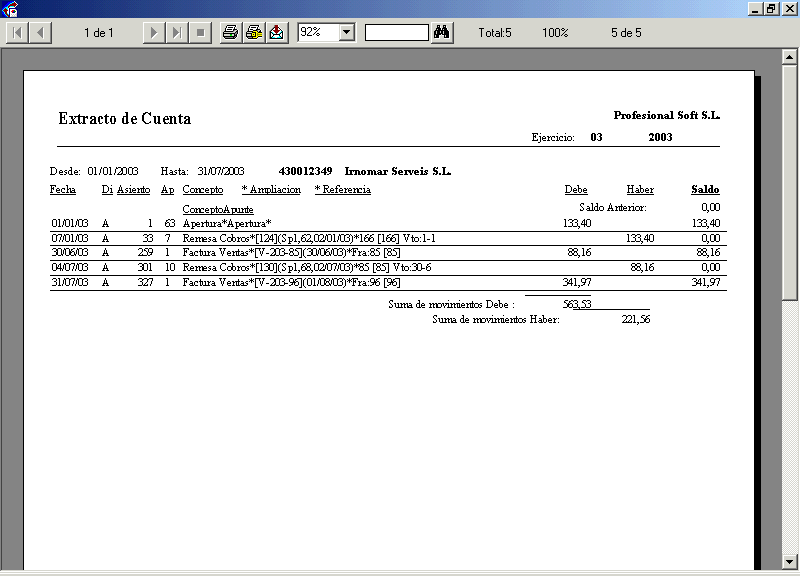Viewport: 800px width, 576px height.
Task: Export the report with envelope icon
Action: click(277, 33)
